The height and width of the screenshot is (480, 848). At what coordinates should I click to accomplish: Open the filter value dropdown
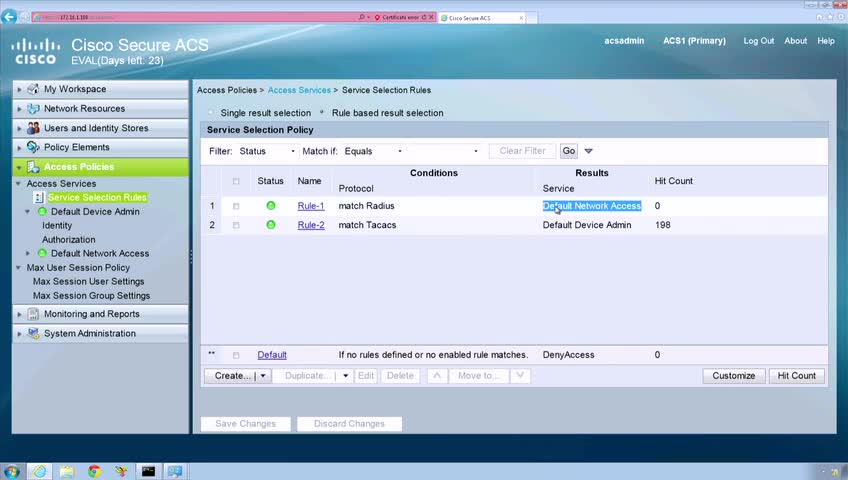(x=445, y=151)
